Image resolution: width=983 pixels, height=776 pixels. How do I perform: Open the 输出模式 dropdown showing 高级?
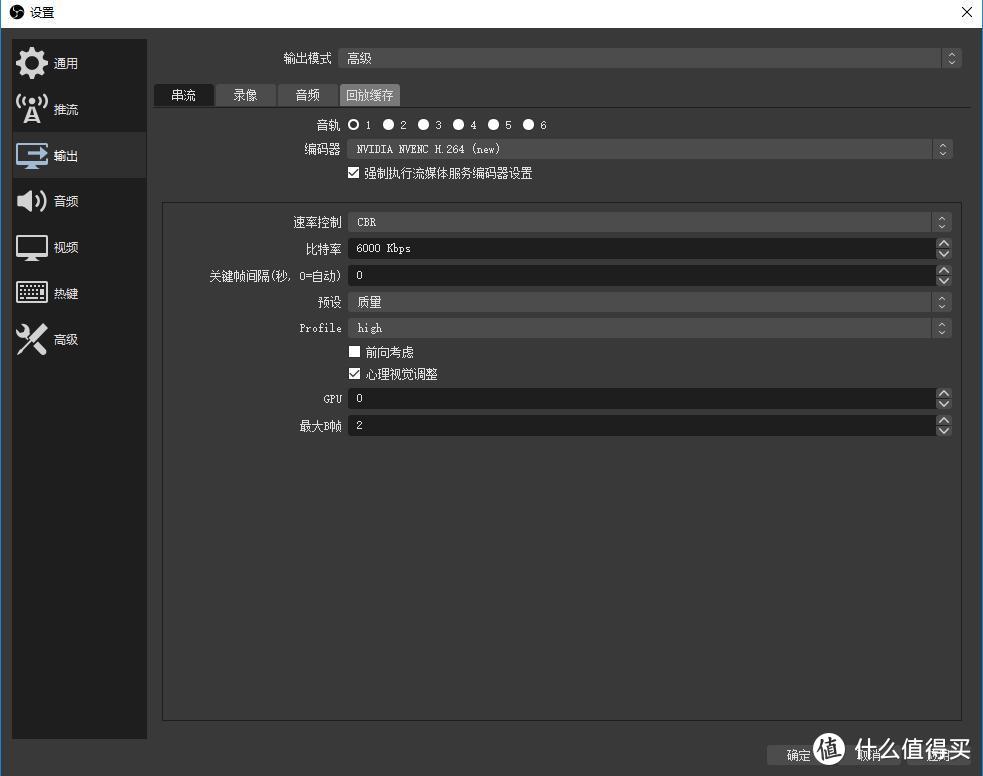coord(649,58)
